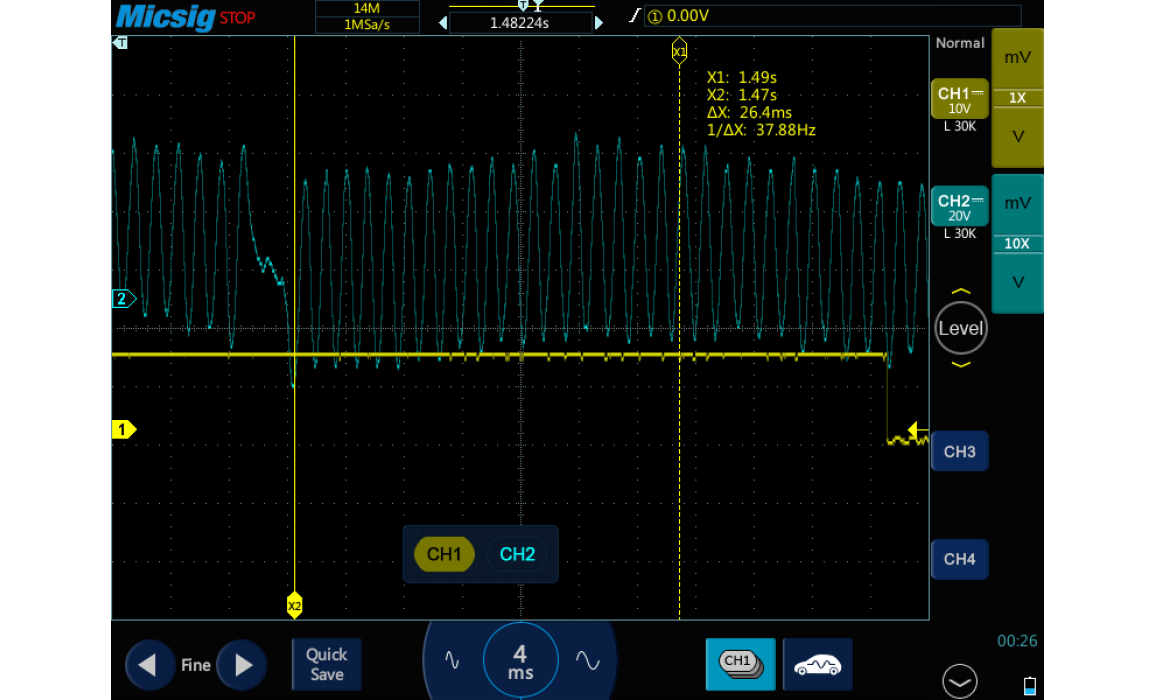
Task: Narrow timebase with right sine wave icon
Action: [x=587, y=661]
